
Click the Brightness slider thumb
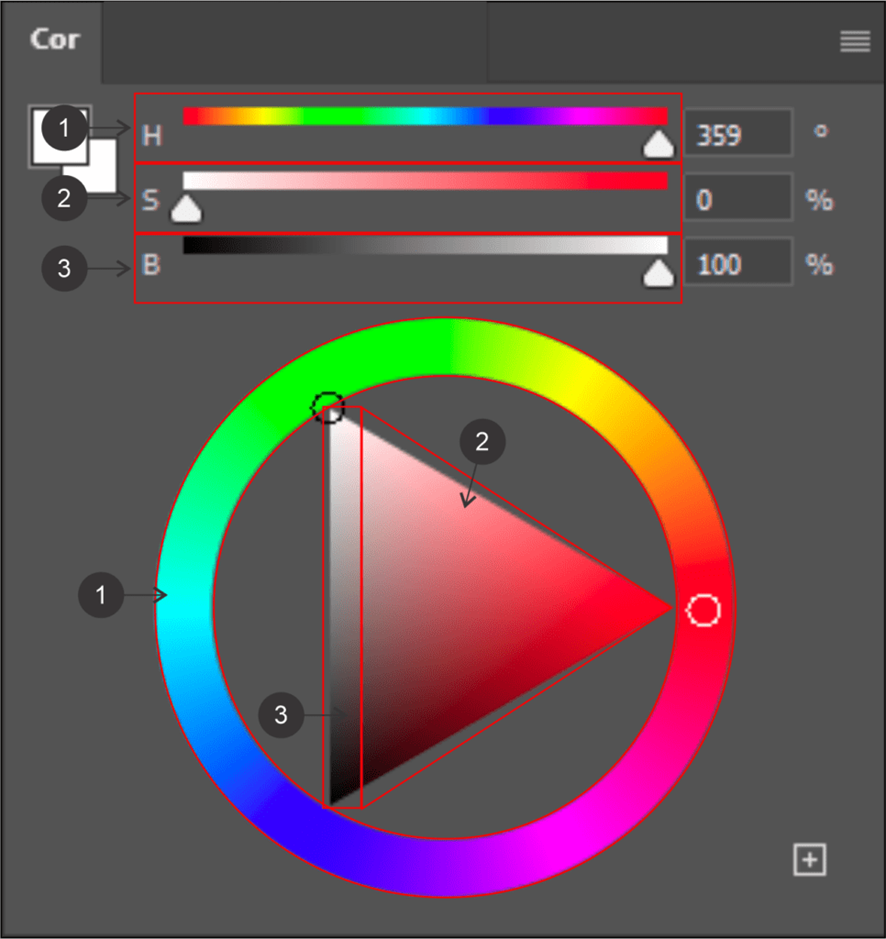[x=658, y=273]
